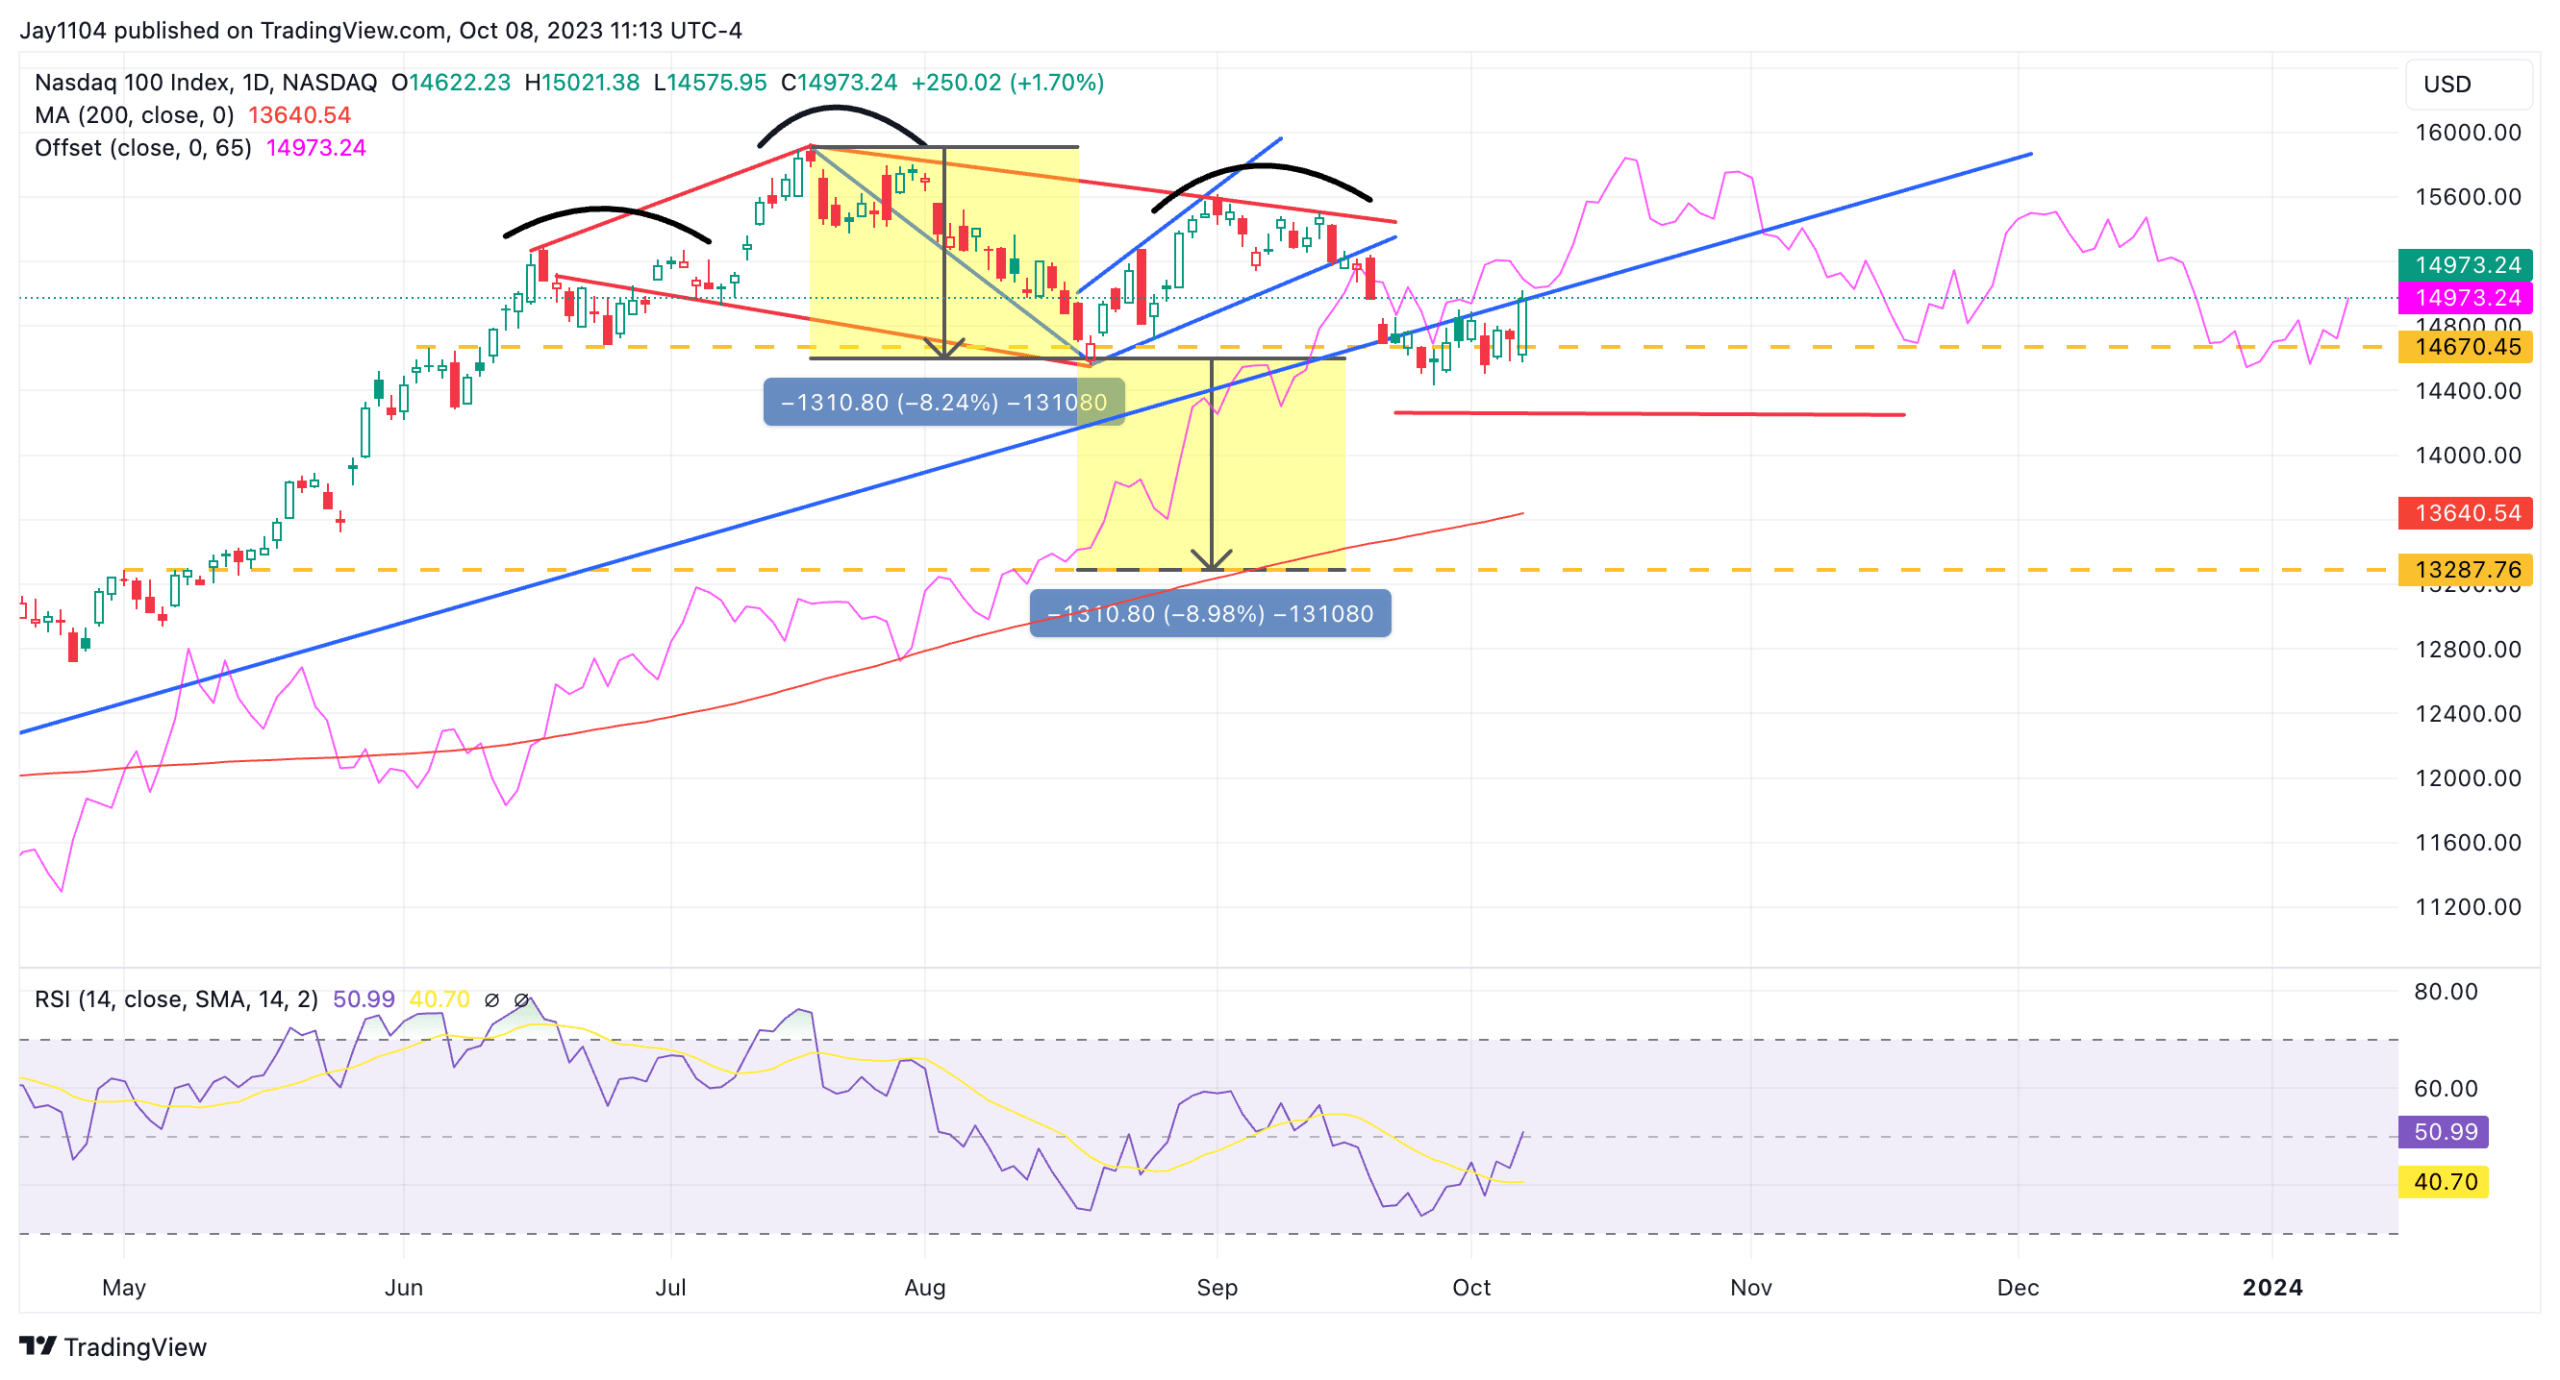Click the 12800.00 price axis label
Viewport: 2560px width, 1380px height.
pyautogui.click(x=2467, y=649)
